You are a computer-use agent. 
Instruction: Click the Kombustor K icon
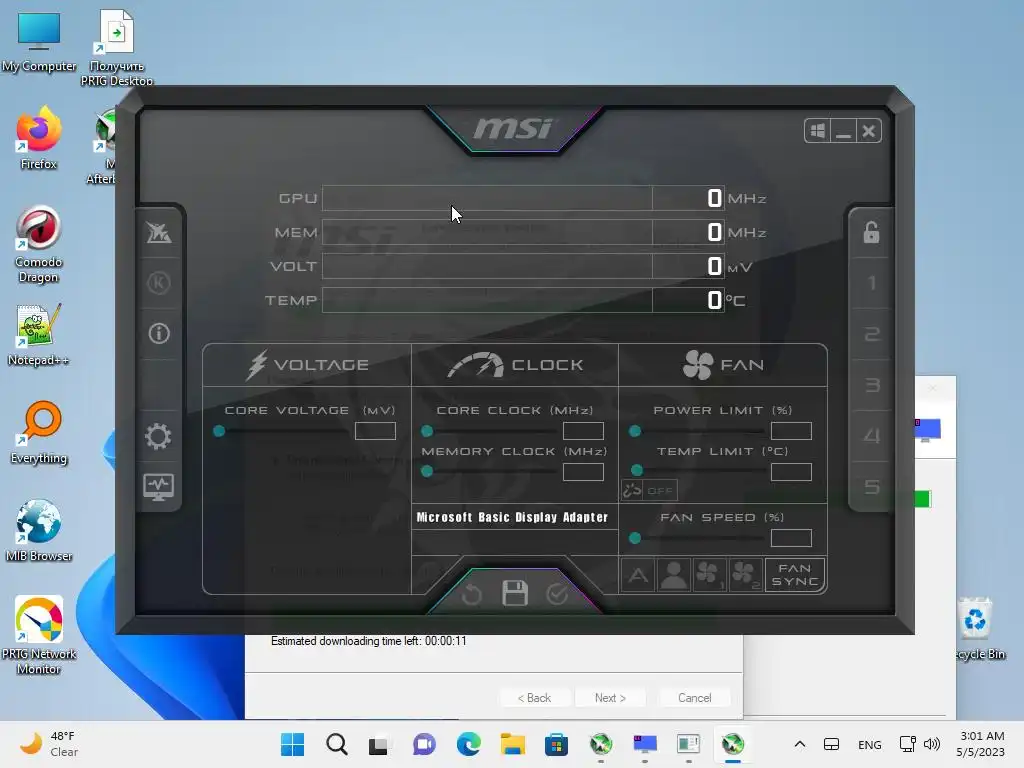(159, 283)
